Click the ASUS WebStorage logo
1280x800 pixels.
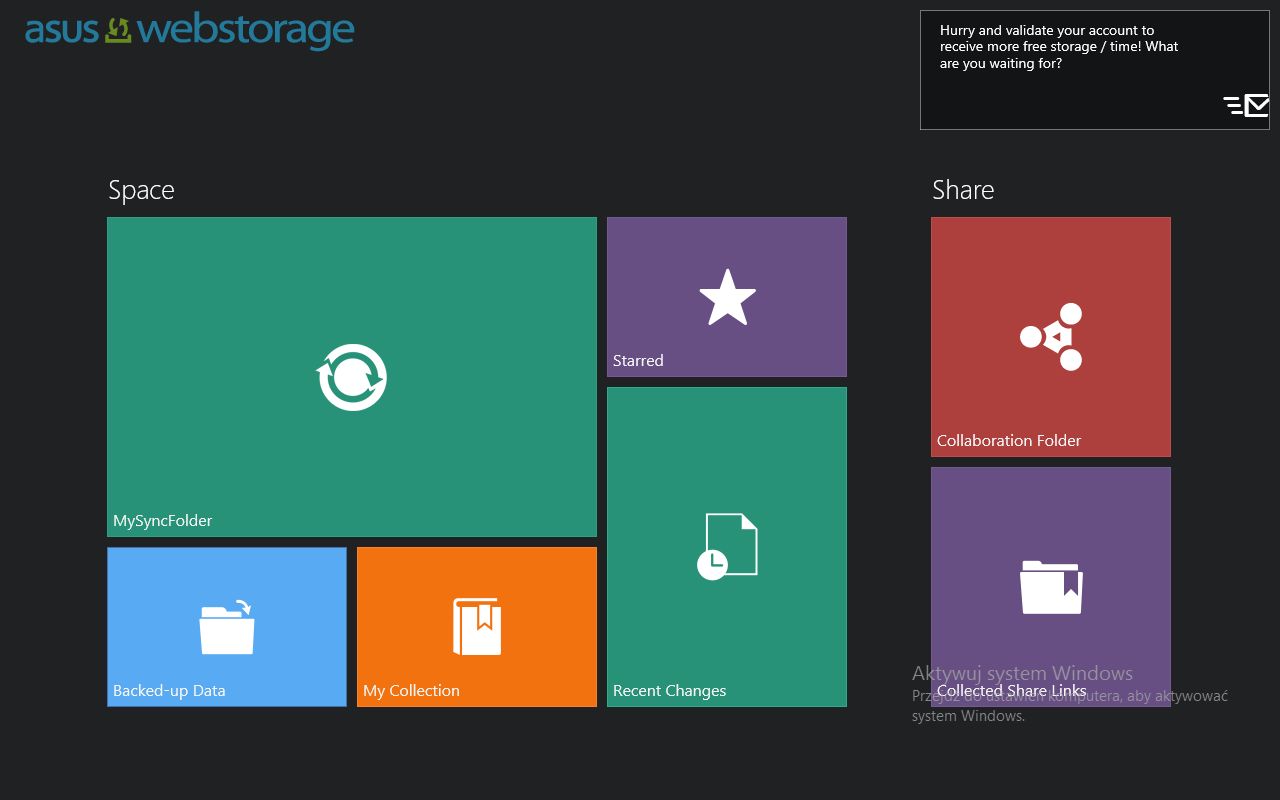click(x=190, y=30)
